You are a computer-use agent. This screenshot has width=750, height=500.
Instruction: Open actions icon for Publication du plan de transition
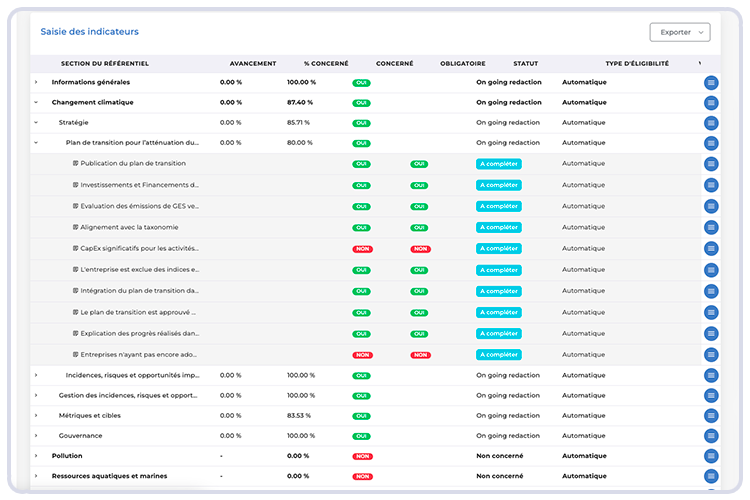click(x=711, y=164)
